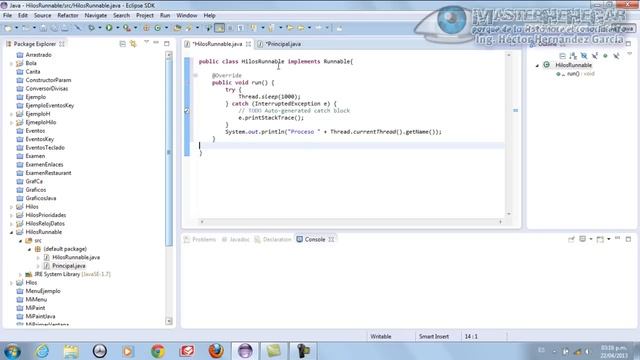Click the Run External Tools toolbar icon
640x360 pixels.
pos(127,28)
